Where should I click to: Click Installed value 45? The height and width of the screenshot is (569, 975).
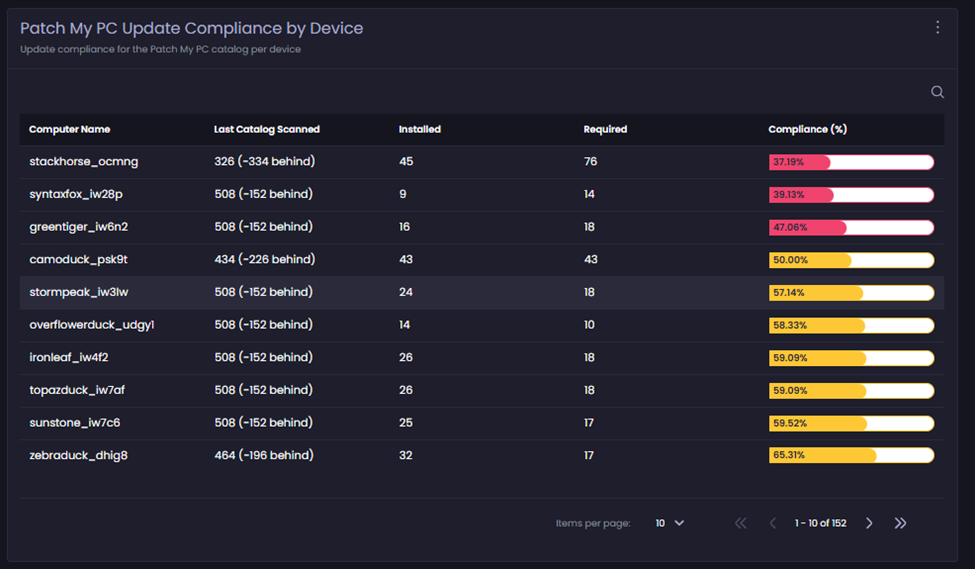click(406, 162)
